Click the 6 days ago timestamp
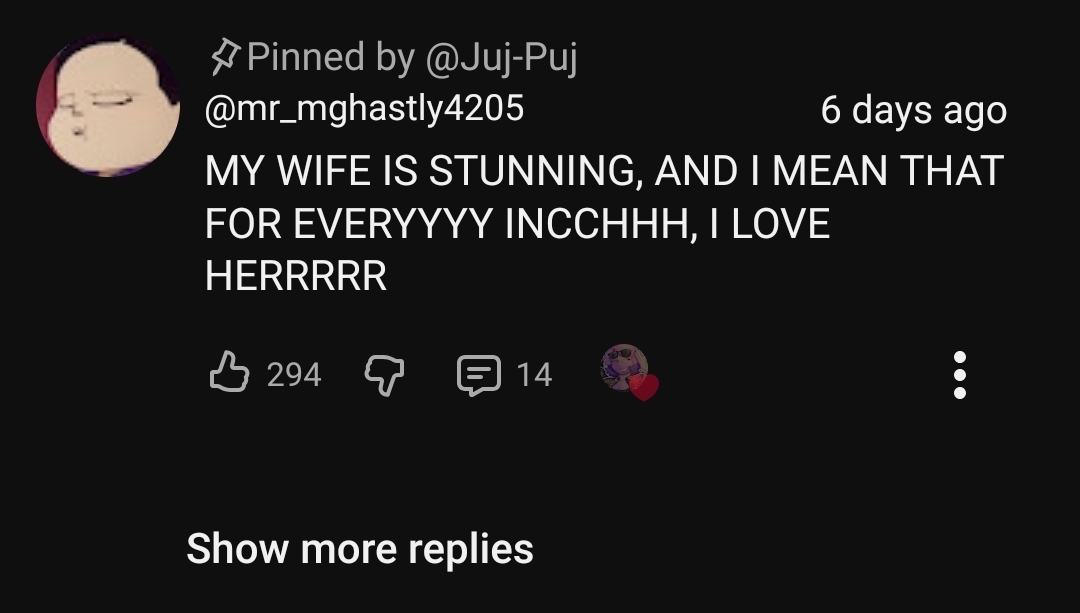 (x=913, y=110)
